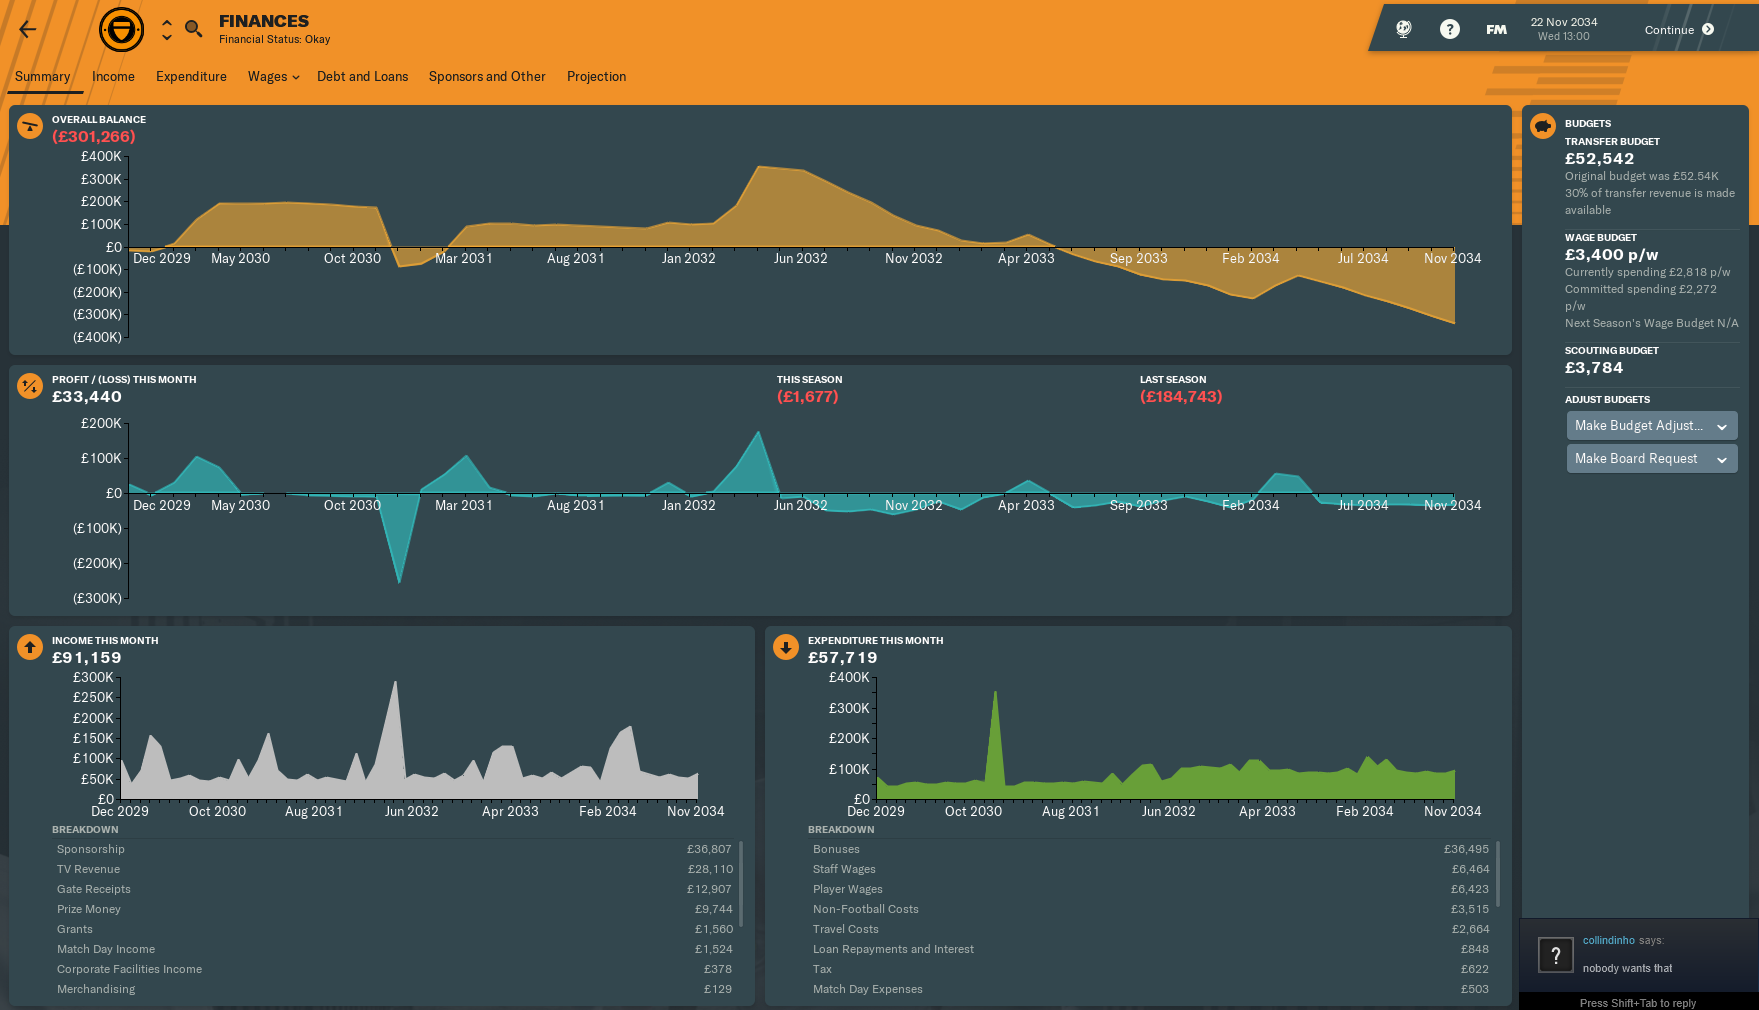The width and height of the screenshot is (1759, 1010).
Task: Switch club with the up/down chevrons
Action: click(x=167, y=30)
